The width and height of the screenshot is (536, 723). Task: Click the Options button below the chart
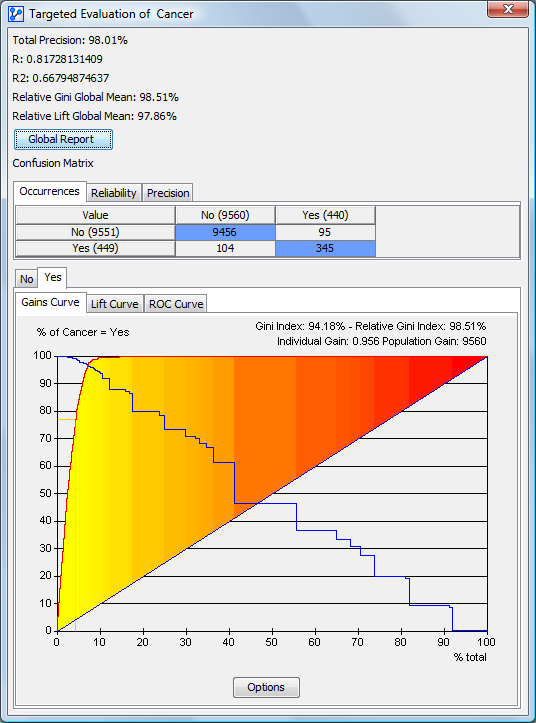tap(266, 687)
